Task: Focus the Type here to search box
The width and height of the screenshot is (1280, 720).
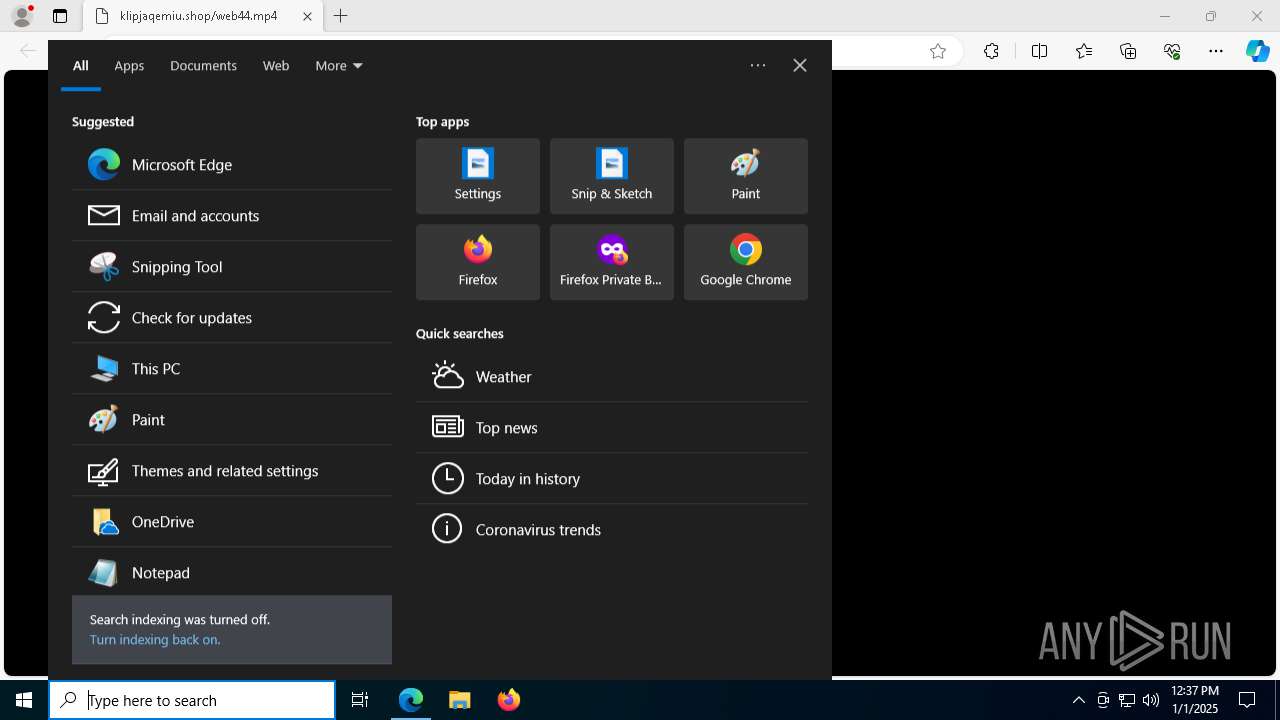Action: click(192, 700)
